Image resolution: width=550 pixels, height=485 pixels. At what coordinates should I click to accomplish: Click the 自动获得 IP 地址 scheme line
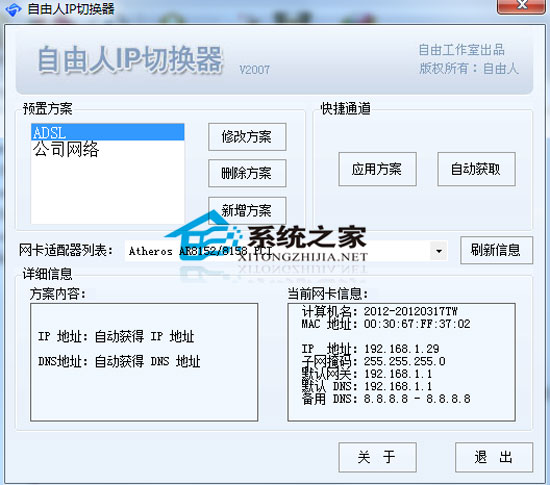(116, 336)
